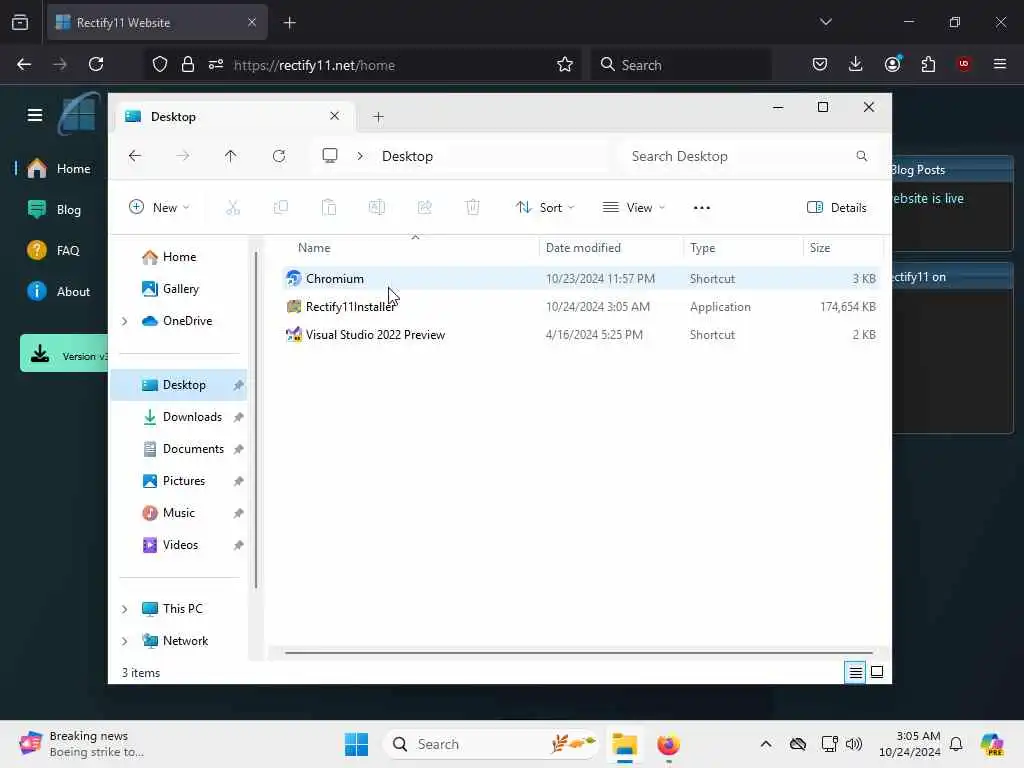The height and width of the screenshot is (768, 1024).
Task: Open File Explorer from taskbar
Action: [x=624, y=744]
